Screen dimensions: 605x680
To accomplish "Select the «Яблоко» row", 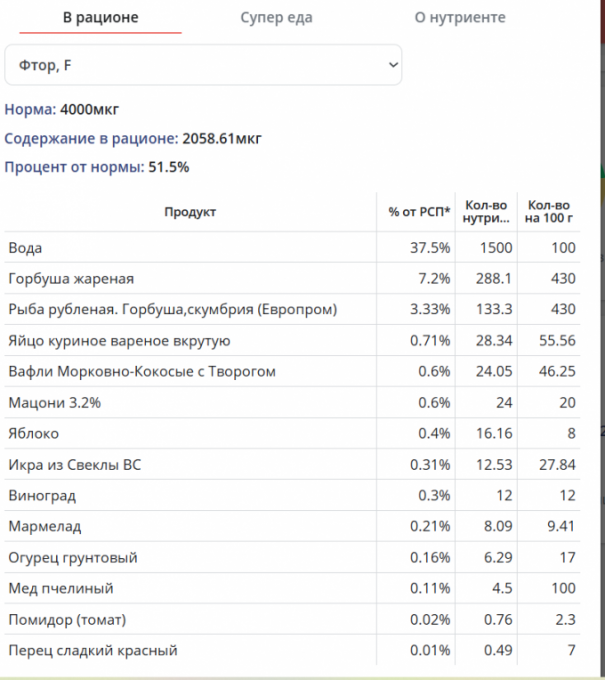I will tap(33, 434).
